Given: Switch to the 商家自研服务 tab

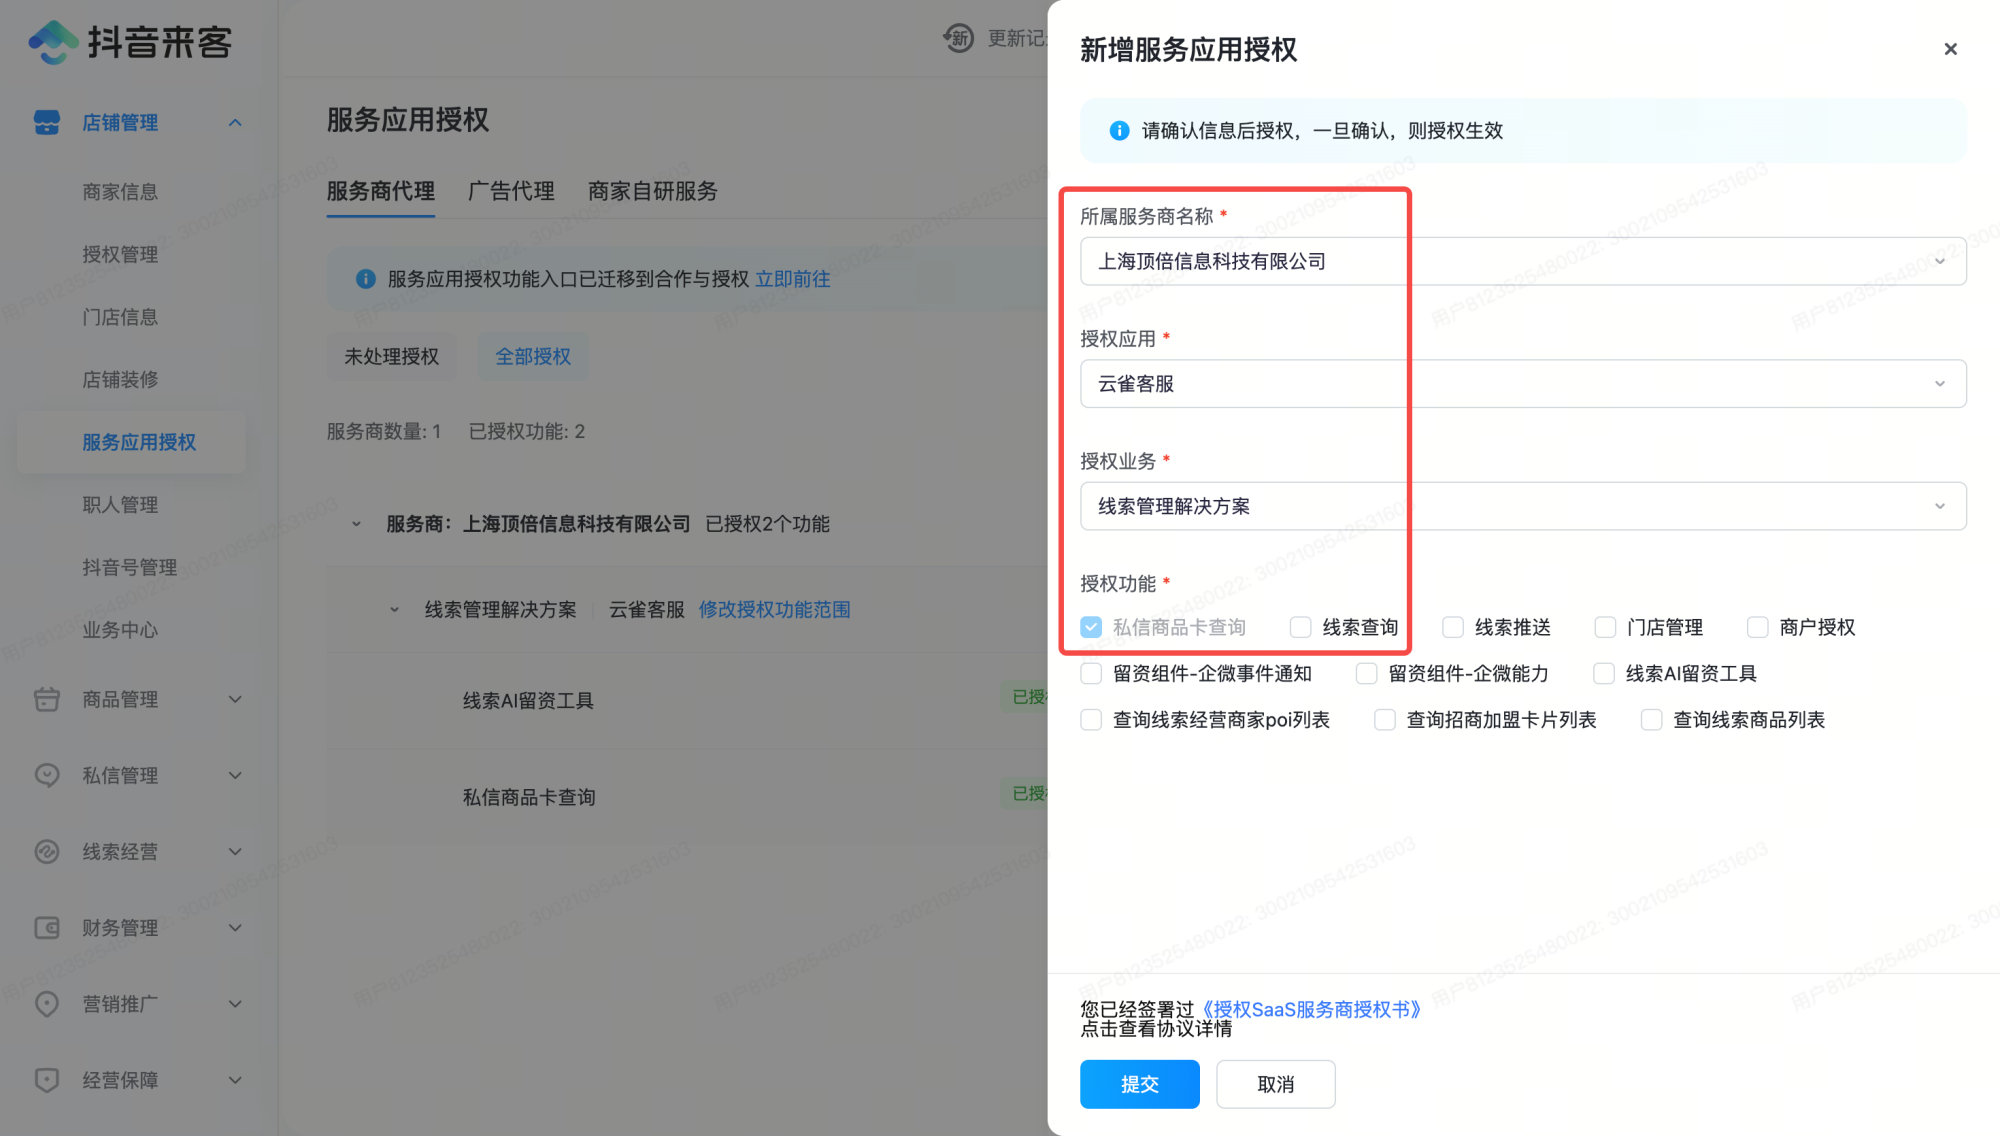Looking at the screenshot, I should (652, 191).
